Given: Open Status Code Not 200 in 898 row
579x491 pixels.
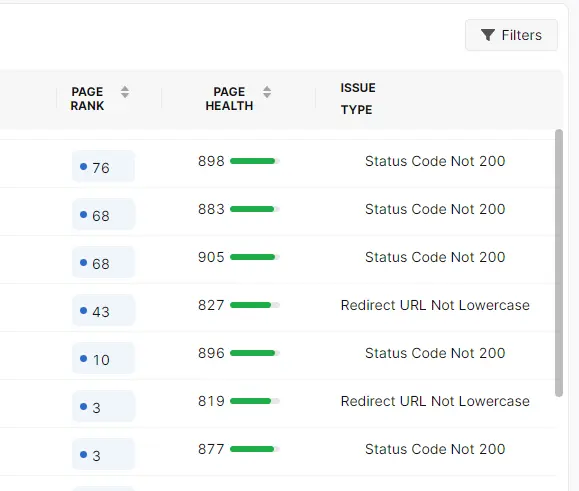Looking at the screenshot, I should pos(435,161).
